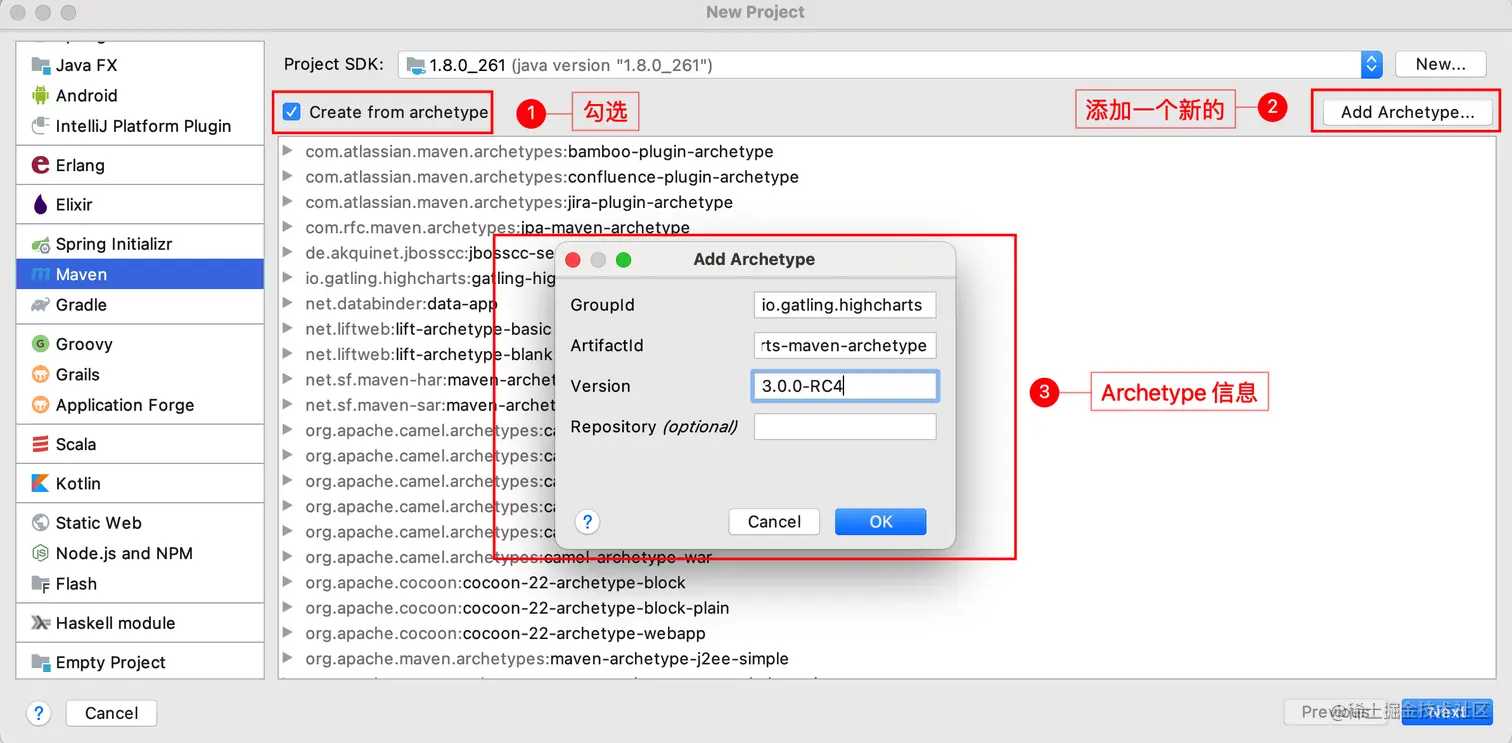Screen dimensions: 1512x743
Task: Expand the cocoon-22-archetype-block-plain entry
Action: pos(288,607)
